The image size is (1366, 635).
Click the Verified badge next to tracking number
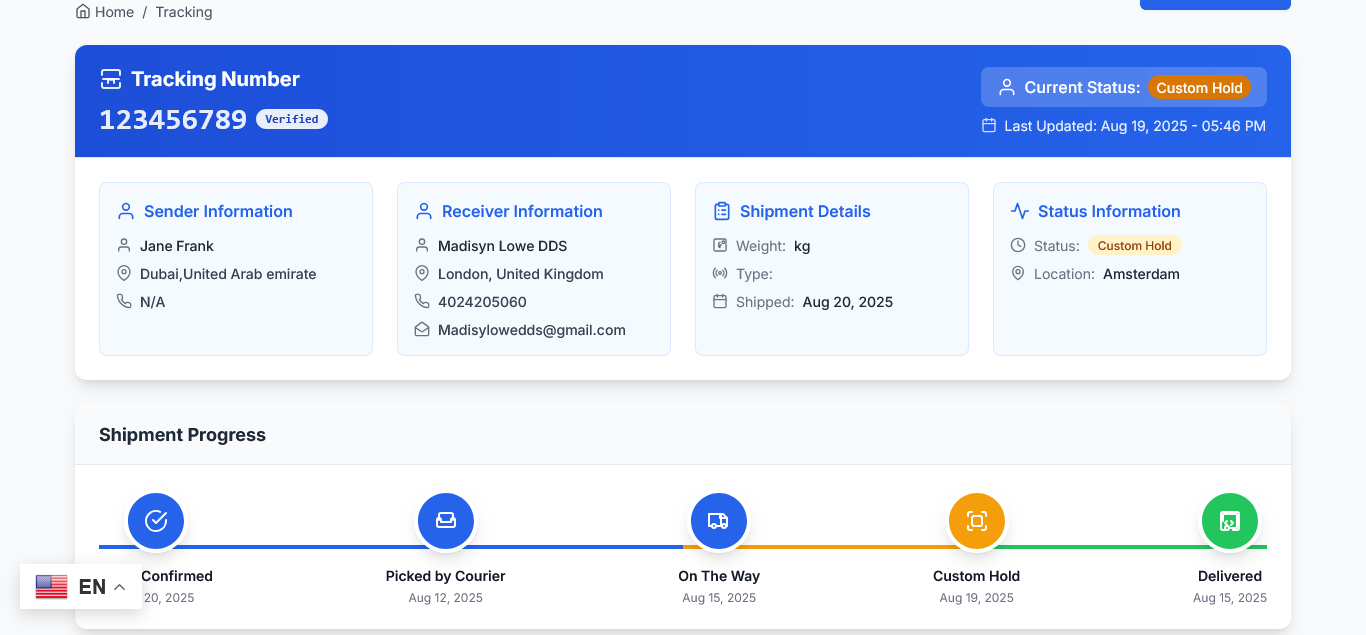coord(292,119)
